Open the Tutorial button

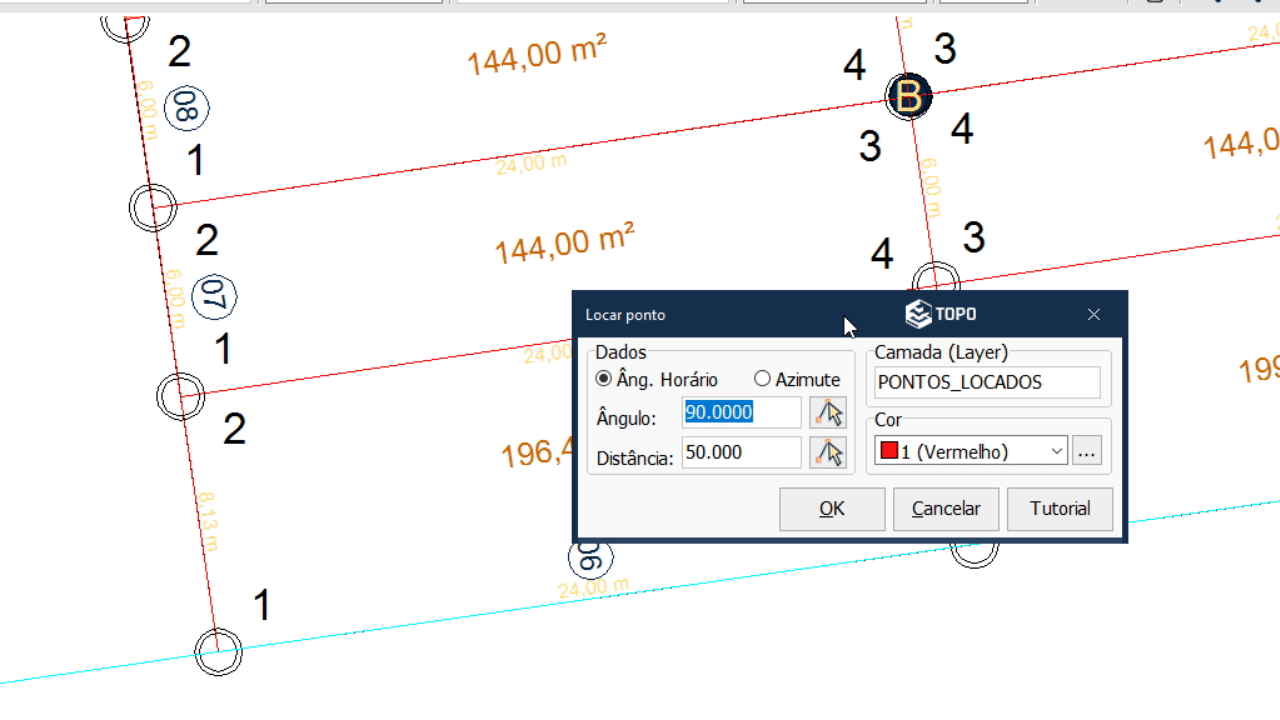click(1060, 509)
